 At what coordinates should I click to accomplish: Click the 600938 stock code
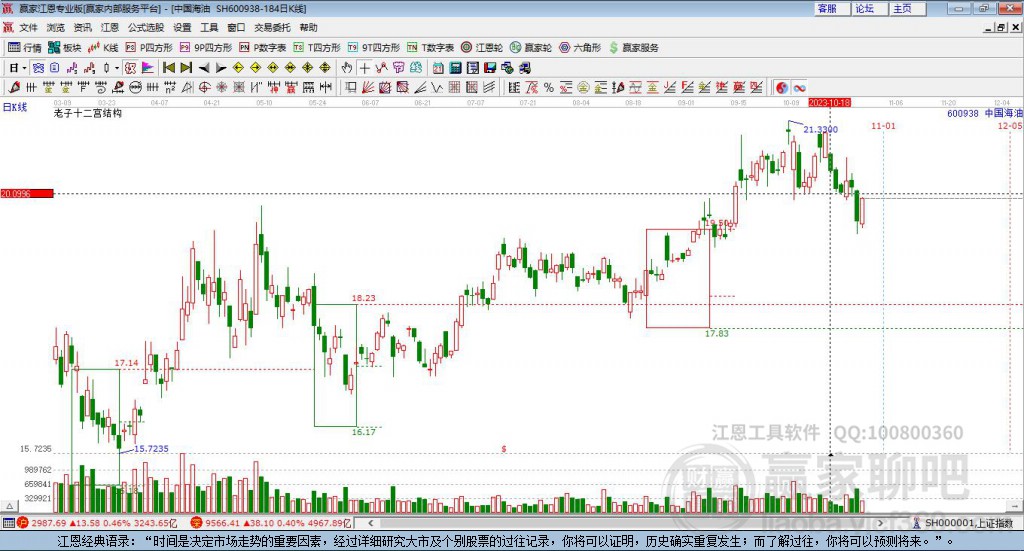tap(963, 114)
